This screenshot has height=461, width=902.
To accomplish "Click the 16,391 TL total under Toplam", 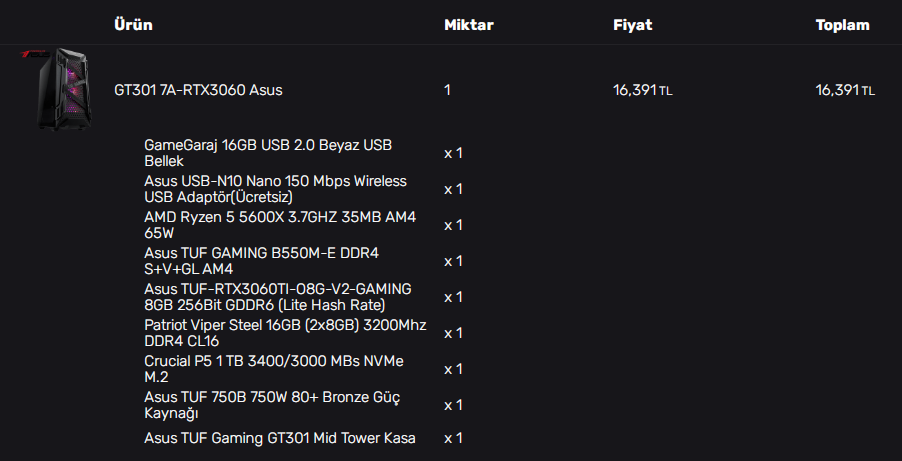I will [845, 90].
